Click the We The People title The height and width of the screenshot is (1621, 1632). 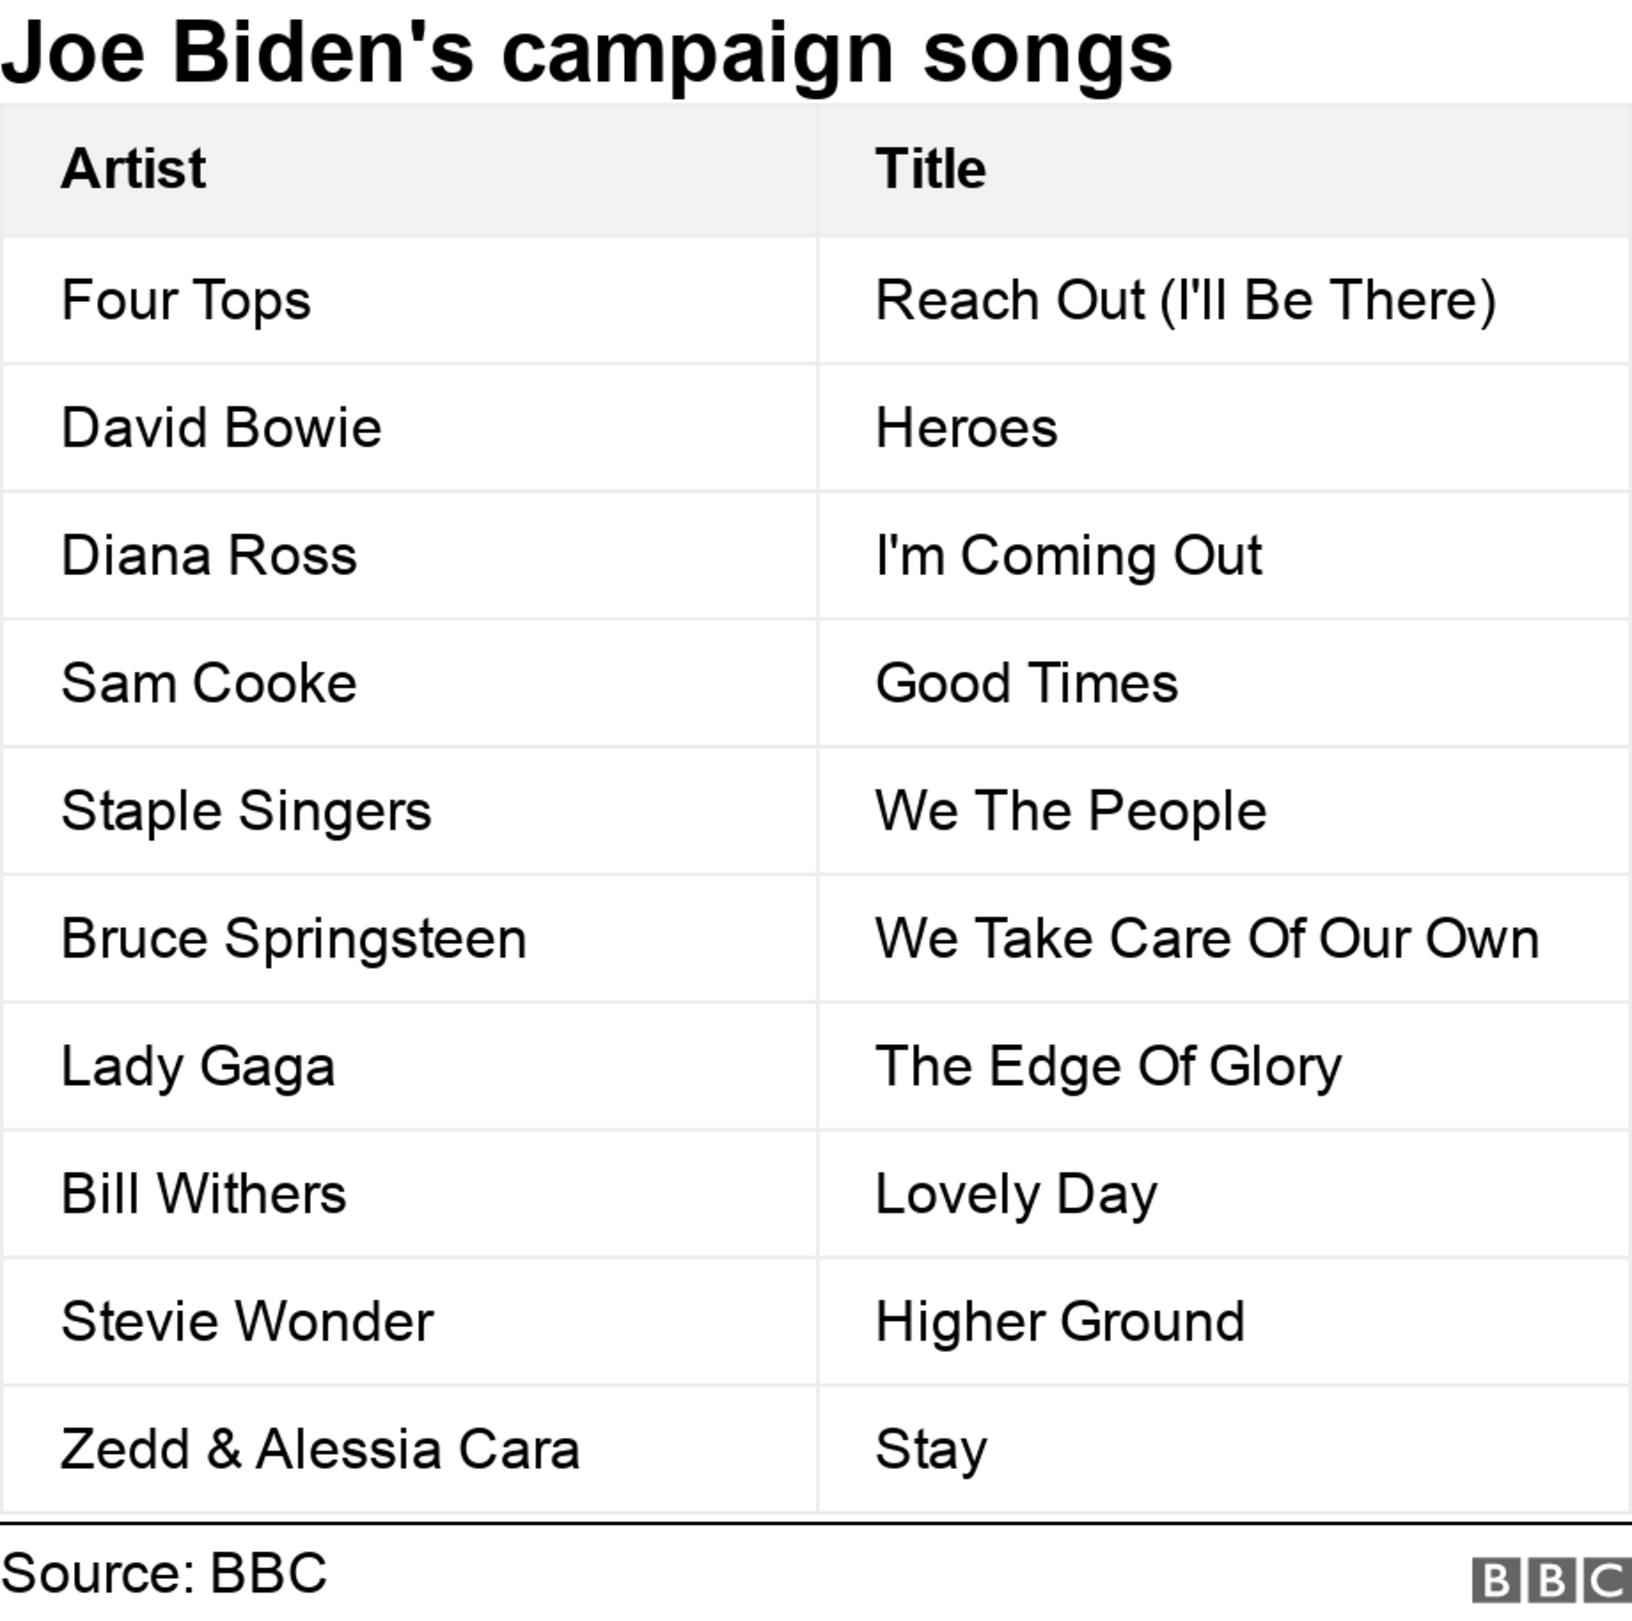(1070, 810)
